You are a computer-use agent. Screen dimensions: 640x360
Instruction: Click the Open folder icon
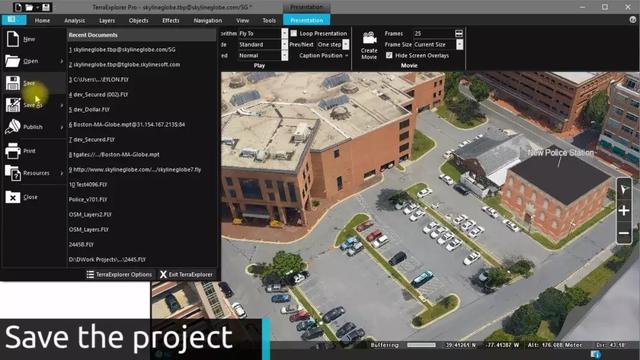(x=13, y=61)
